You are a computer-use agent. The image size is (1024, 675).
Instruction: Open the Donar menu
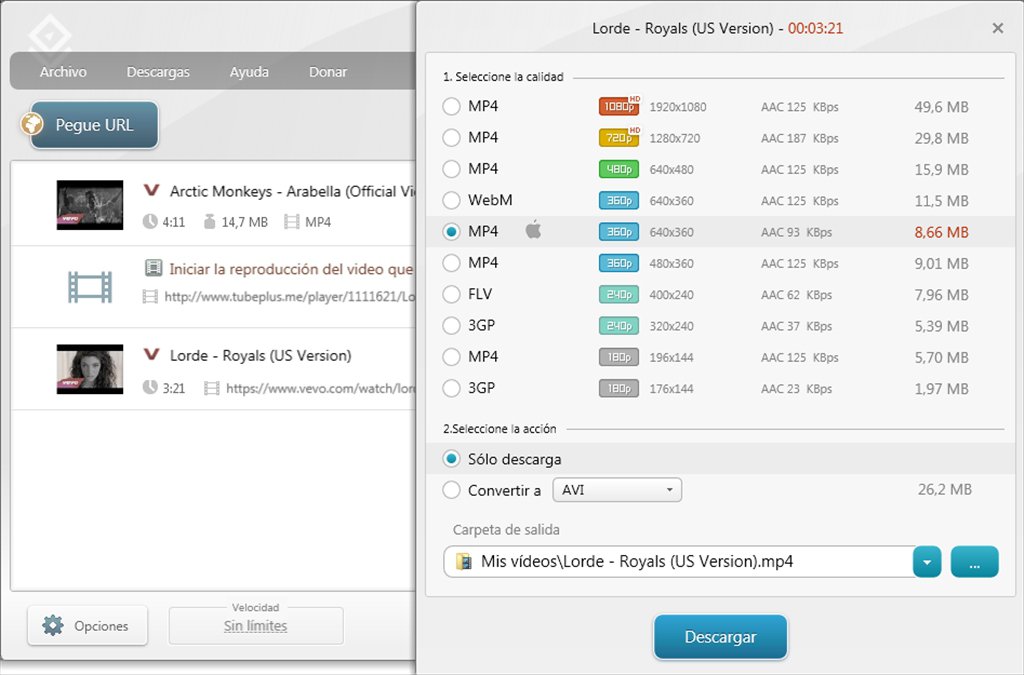(328, 72)
